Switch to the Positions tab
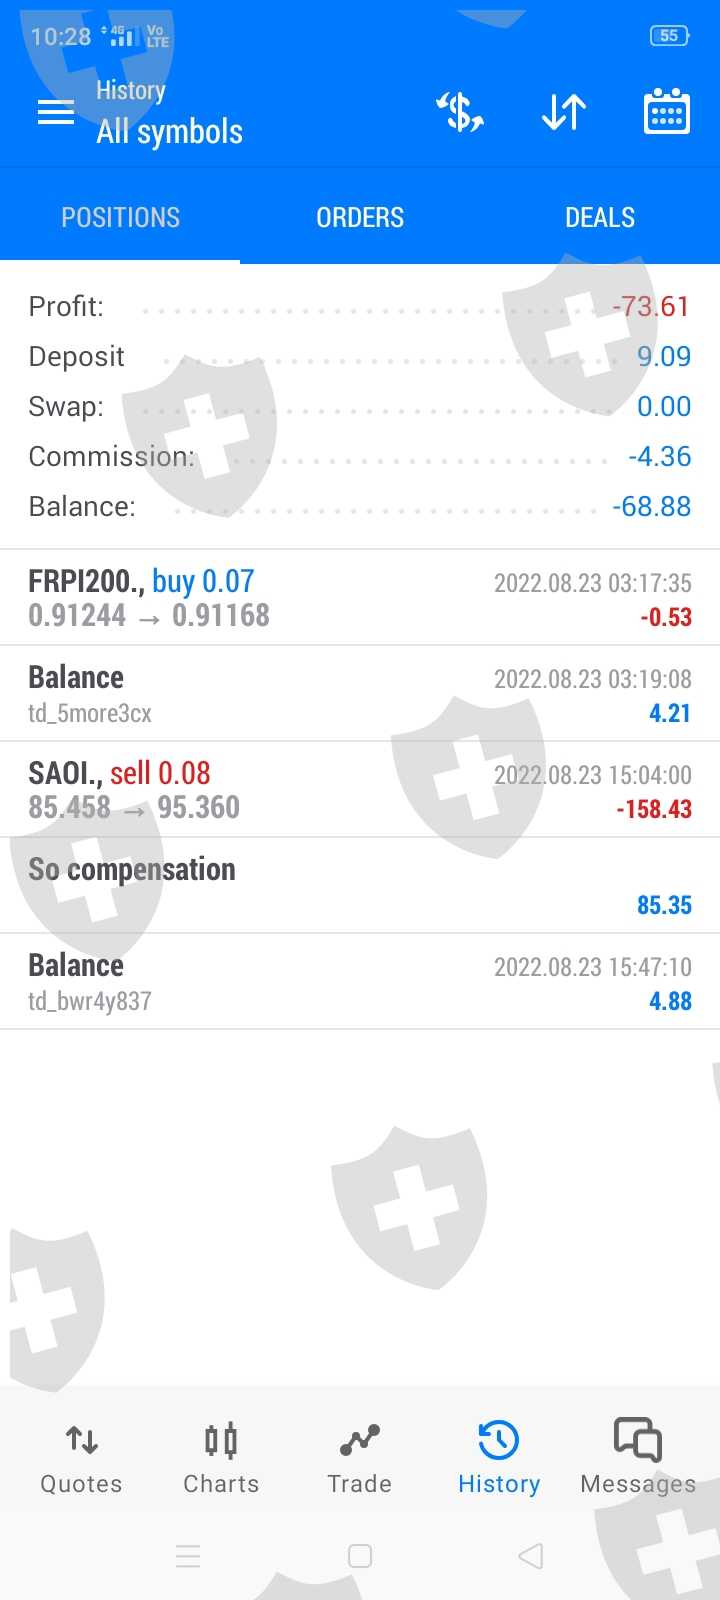The width and height of the screenshot is (720, 1600). click(120, 218)
